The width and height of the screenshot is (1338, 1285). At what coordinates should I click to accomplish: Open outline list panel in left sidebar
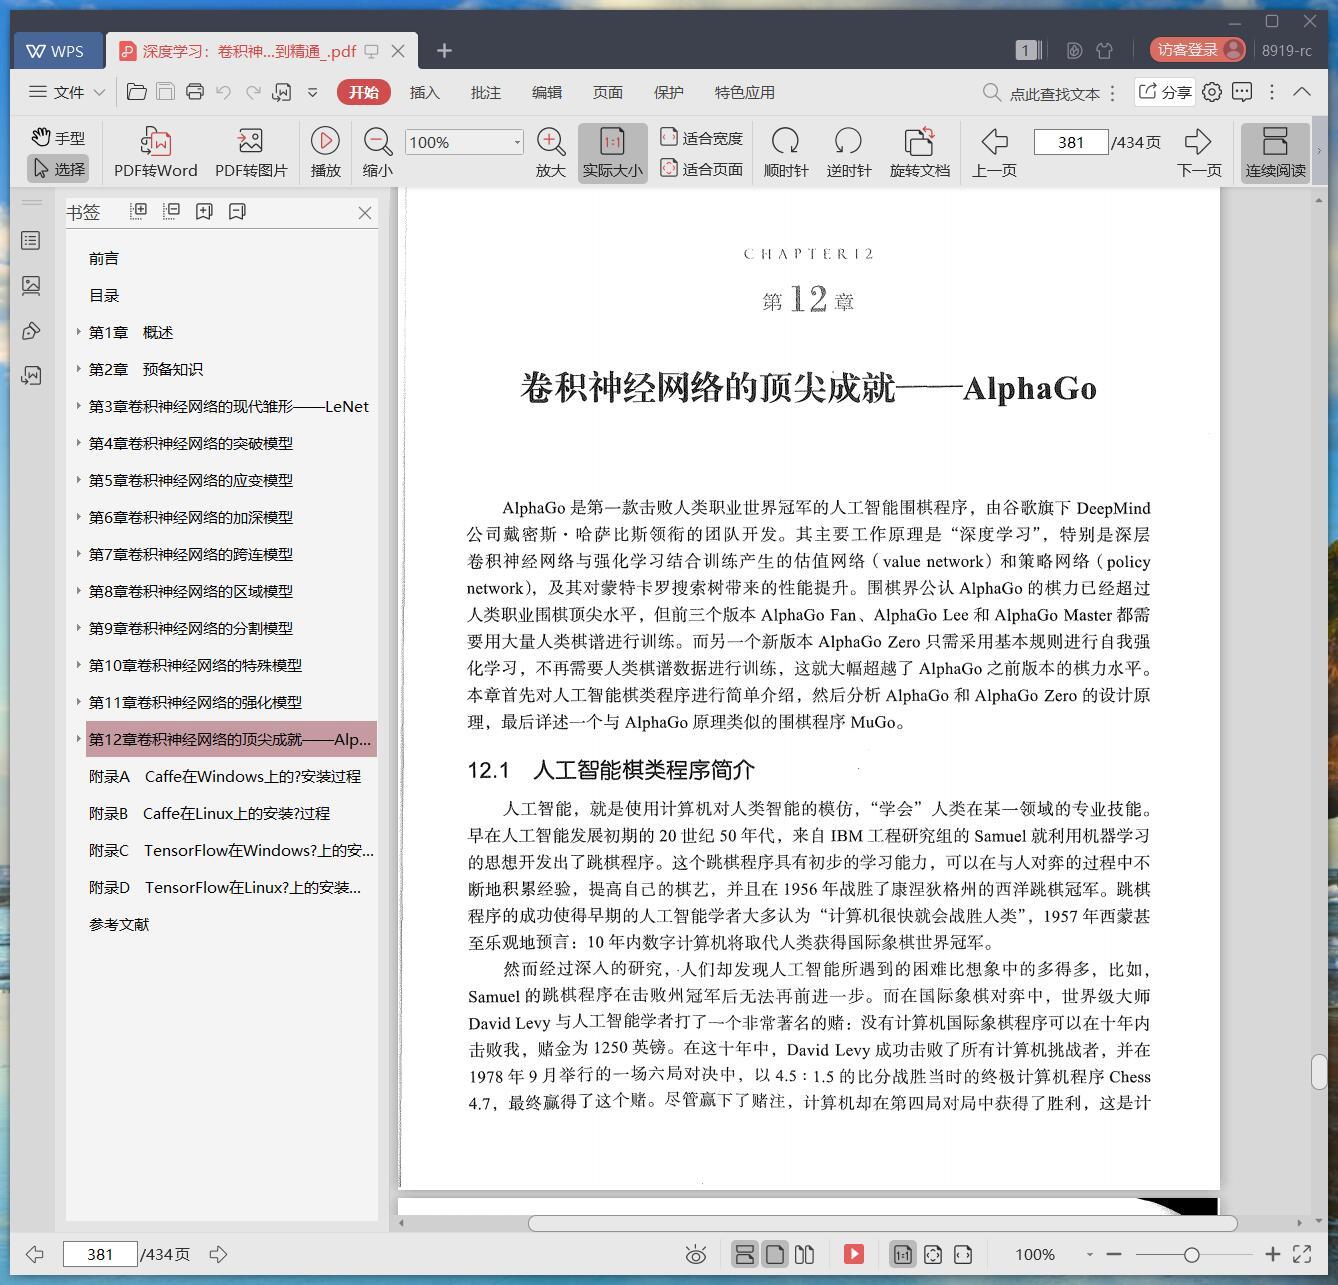[x=31, y=240]
